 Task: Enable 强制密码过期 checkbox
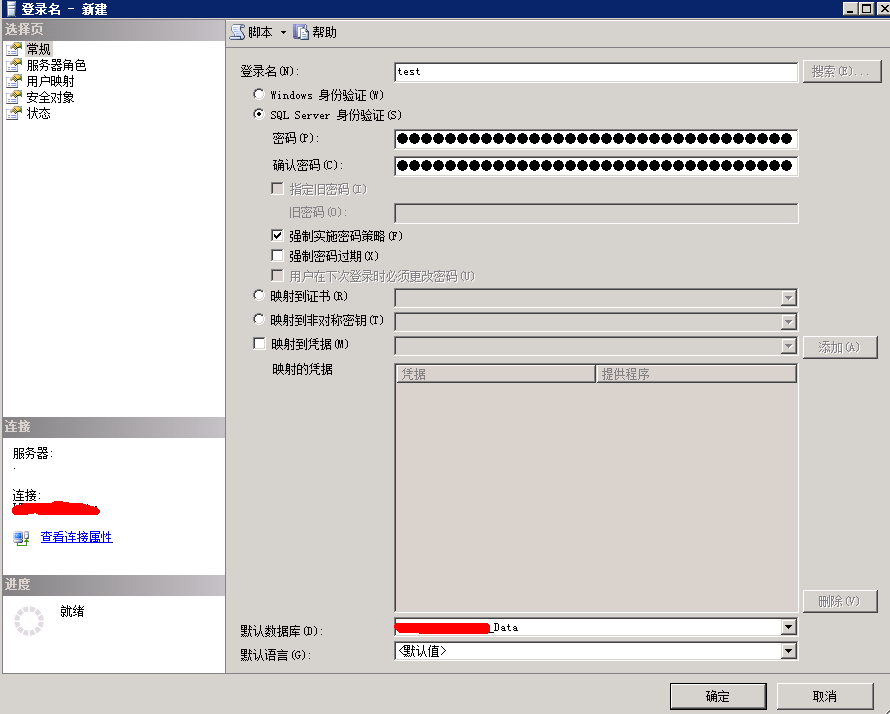pos(278,256)
